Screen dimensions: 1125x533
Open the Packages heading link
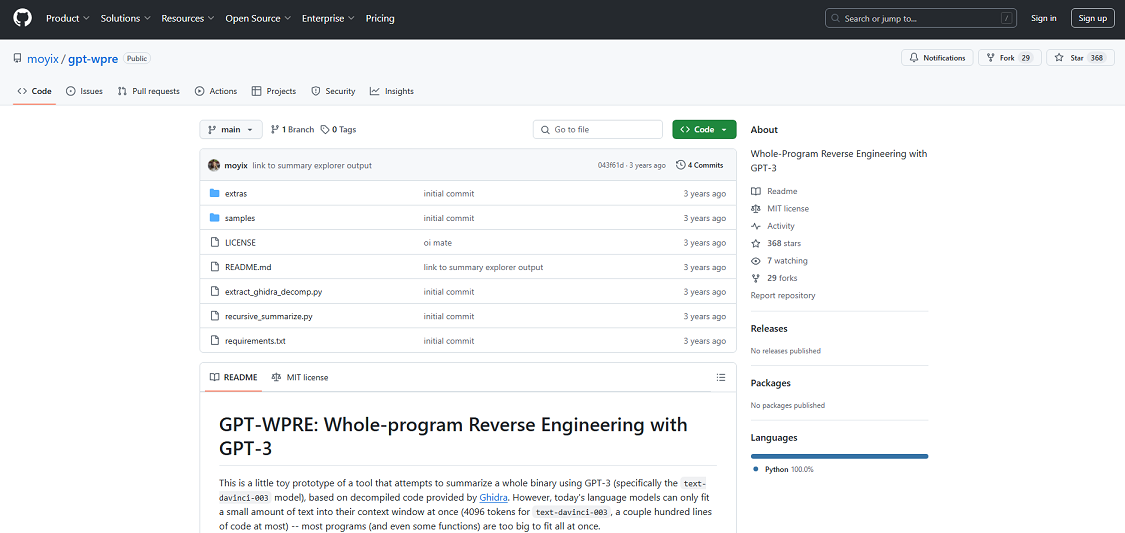coord(771,383)
